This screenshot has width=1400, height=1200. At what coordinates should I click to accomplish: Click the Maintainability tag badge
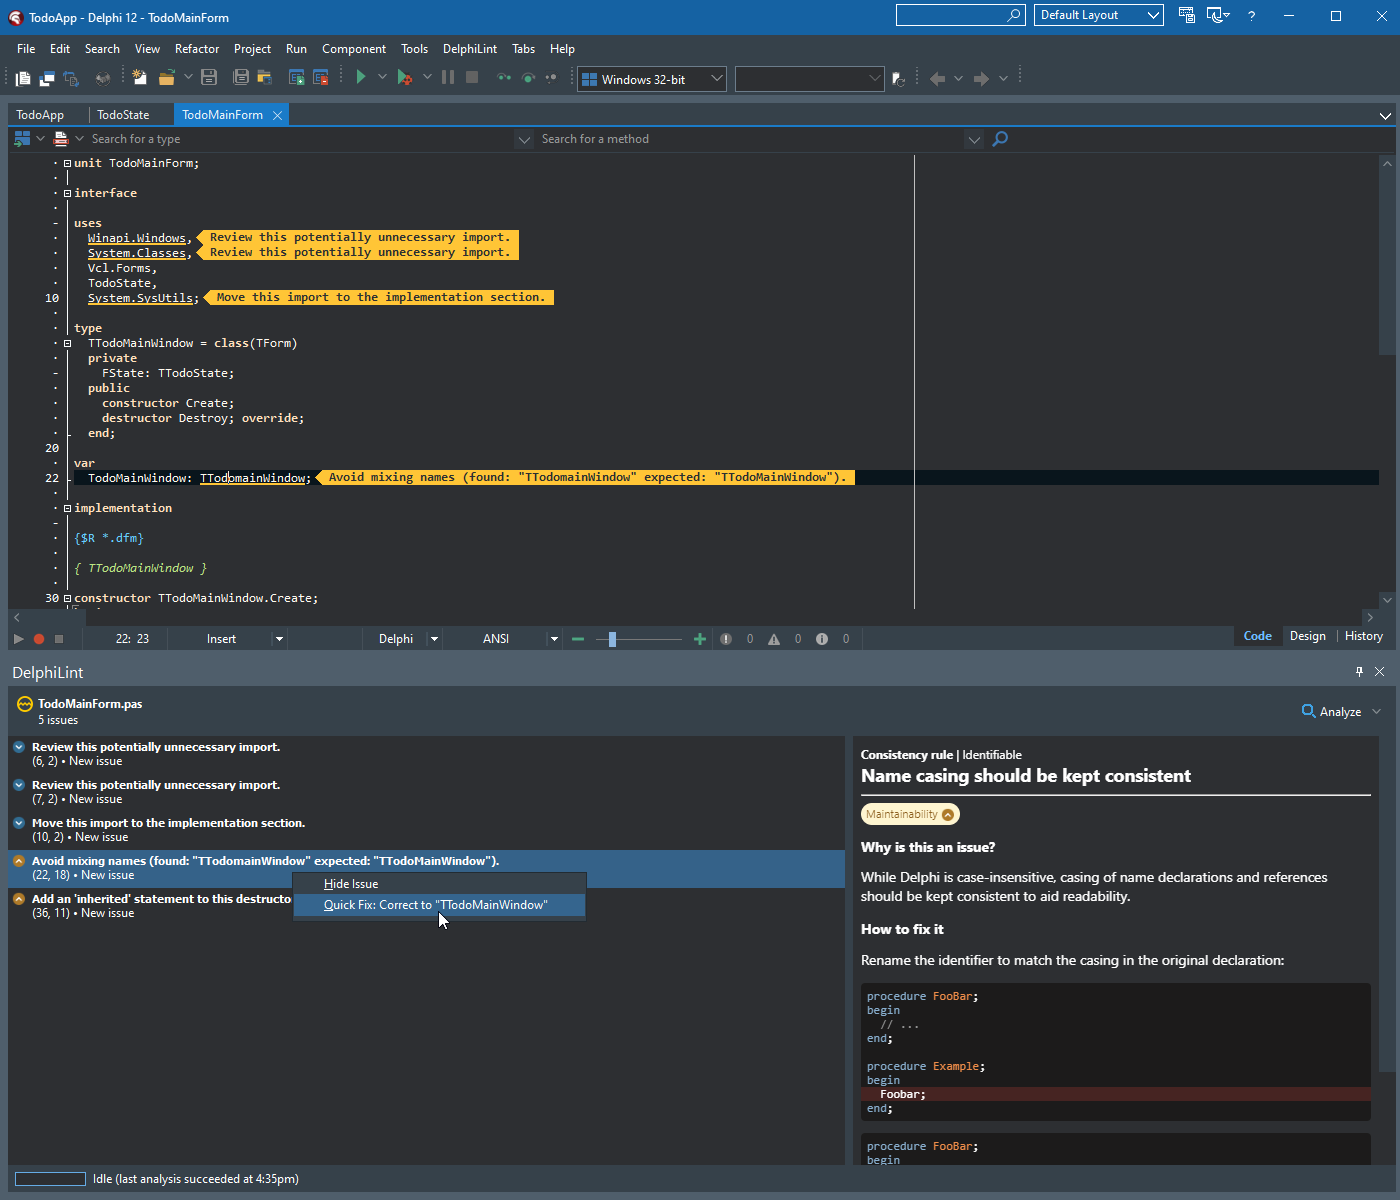click(x=910, y=814)
